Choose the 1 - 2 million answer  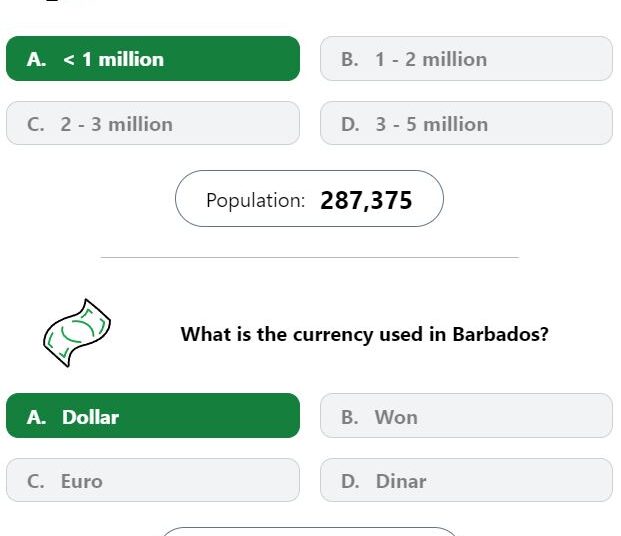466,59
